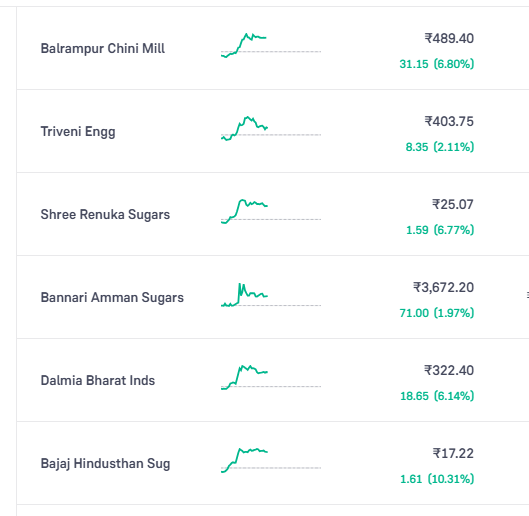View the Shree Renuka Sugars sparkline chart

click(271, 211)
